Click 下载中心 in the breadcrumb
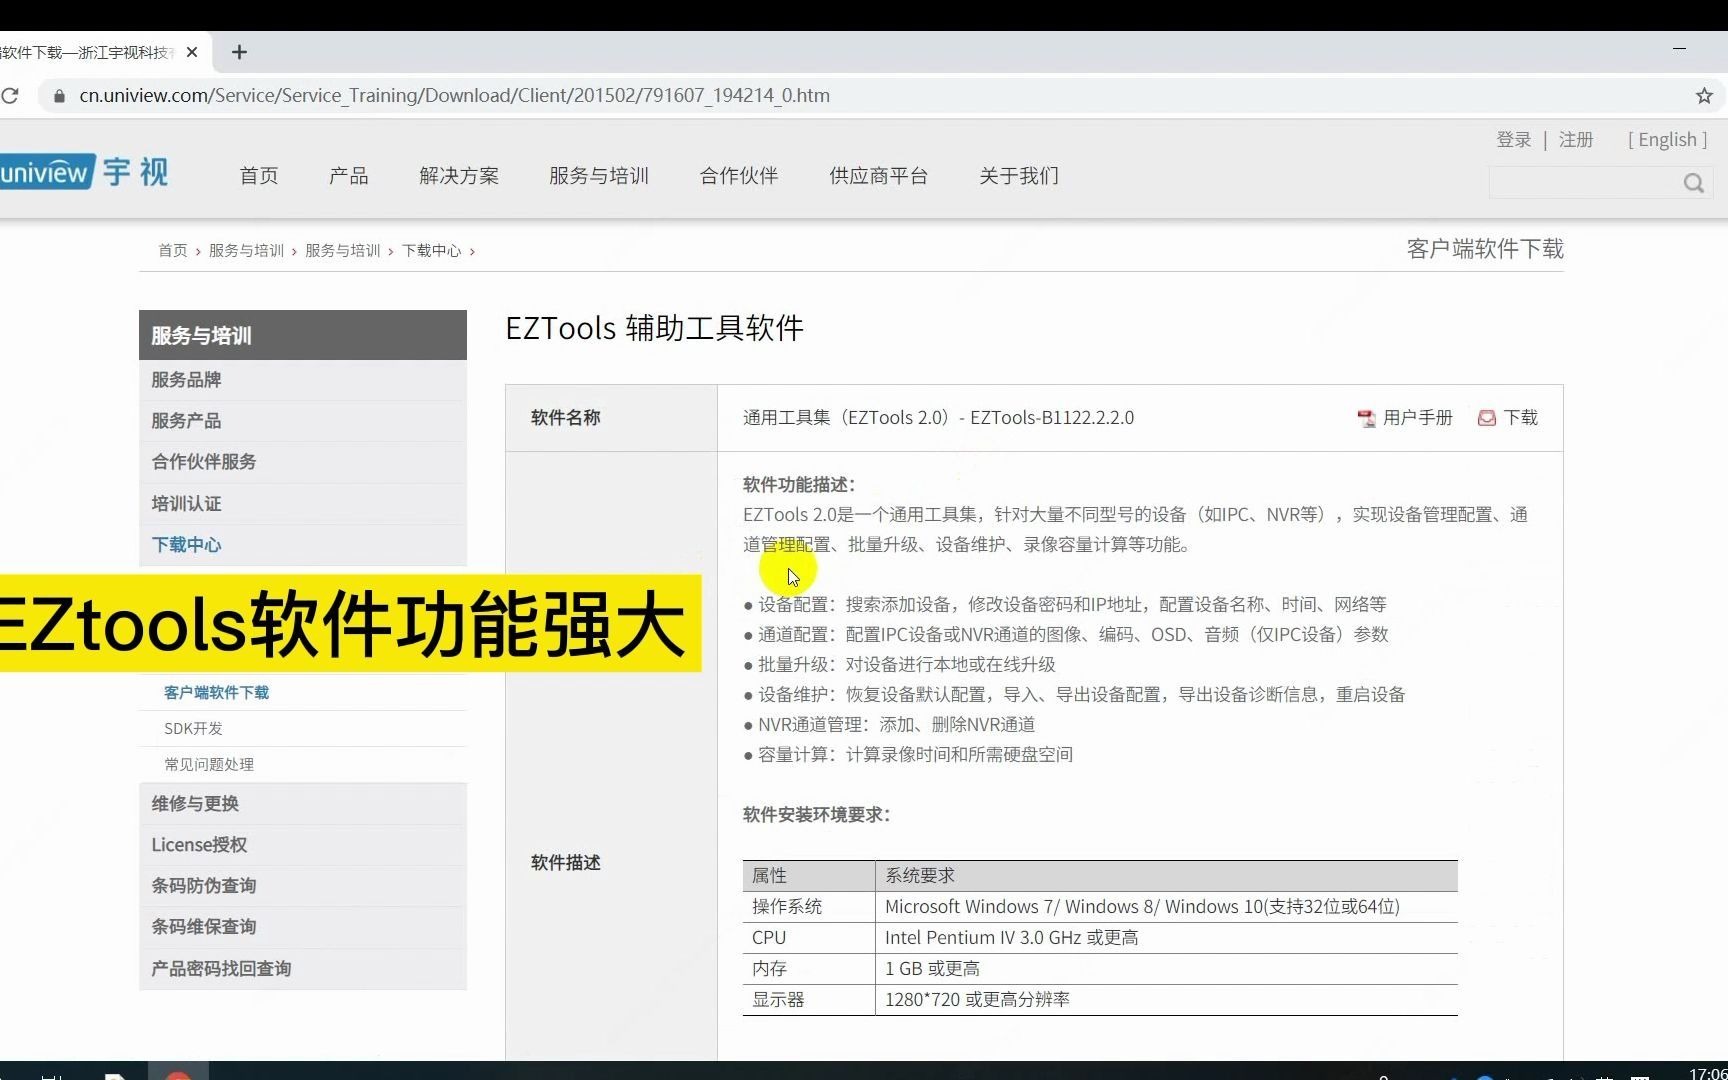Viewport: 1728px width, 1080px height. click(432, 251)
